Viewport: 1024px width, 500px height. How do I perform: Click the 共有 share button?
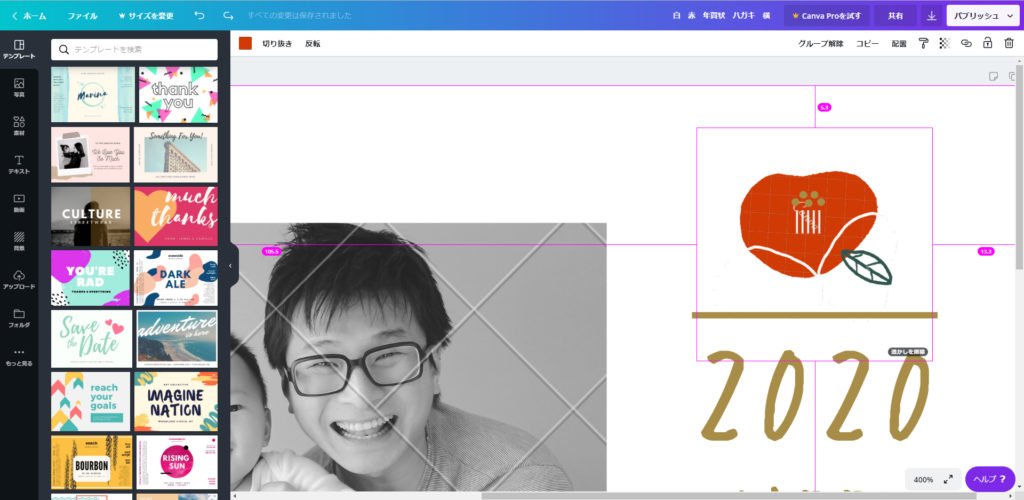point(895,16)
